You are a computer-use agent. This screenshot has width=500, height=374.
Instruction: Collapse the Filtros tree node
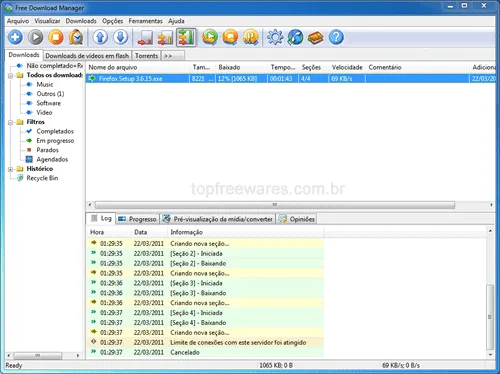(x=11, y=122)
